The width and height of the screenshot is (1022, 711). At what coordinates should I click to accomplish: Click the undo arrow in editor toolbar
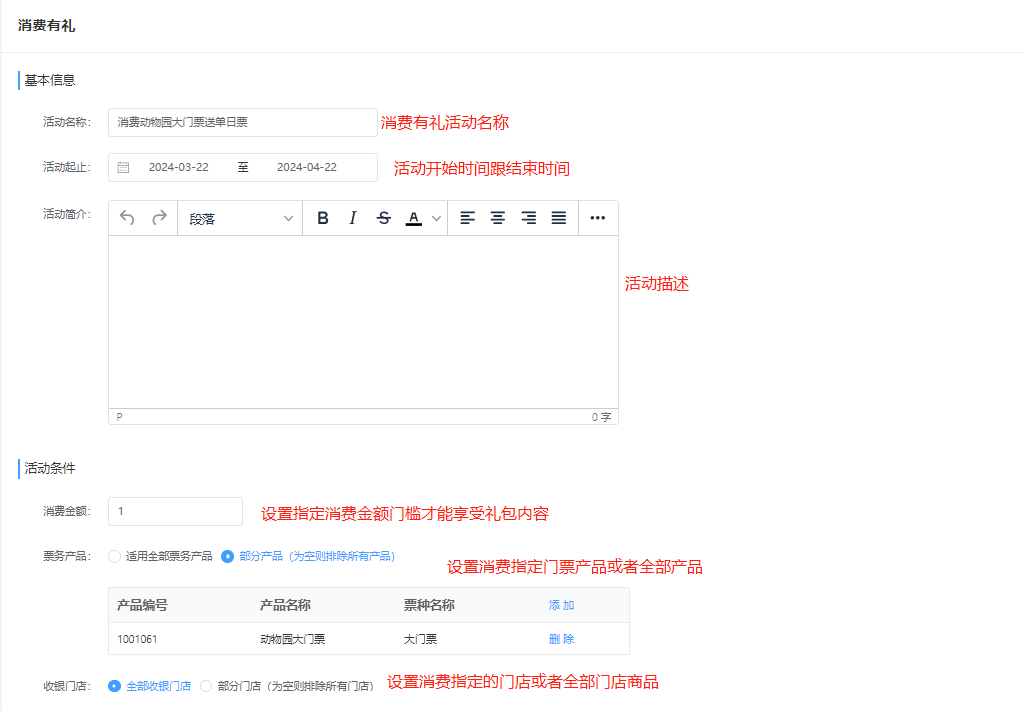pyautogui.click(x=127, y=218)
